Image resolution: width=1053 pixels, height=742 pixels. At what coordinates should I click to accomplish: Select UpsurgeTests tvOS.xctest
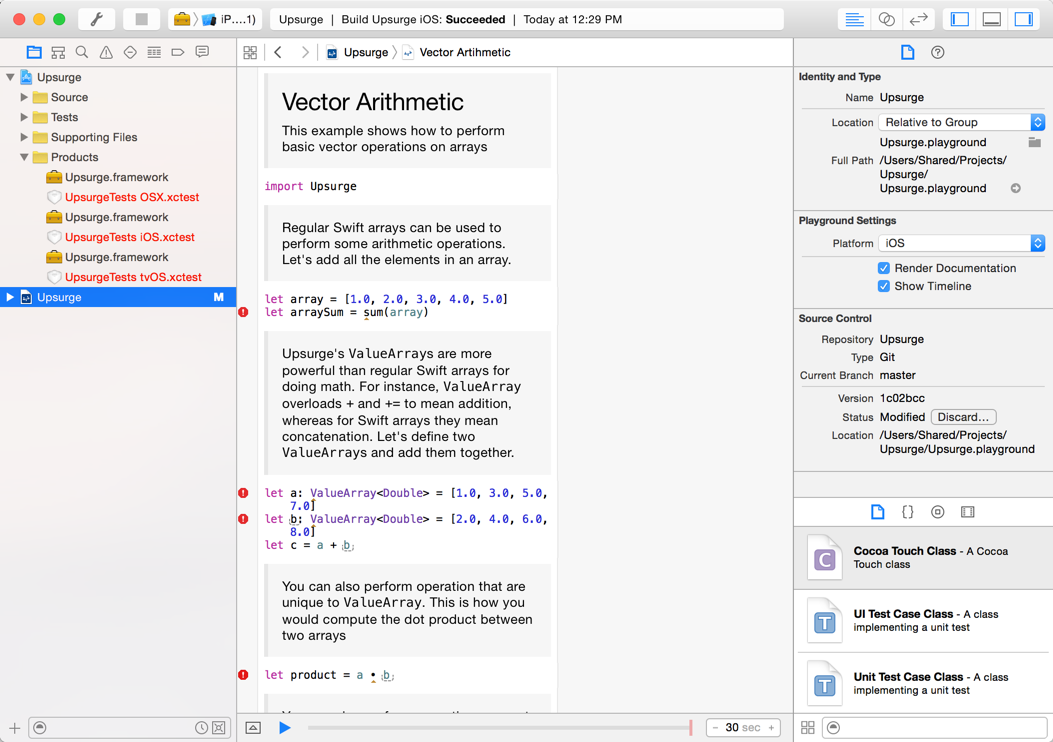(x=133, y=277)
